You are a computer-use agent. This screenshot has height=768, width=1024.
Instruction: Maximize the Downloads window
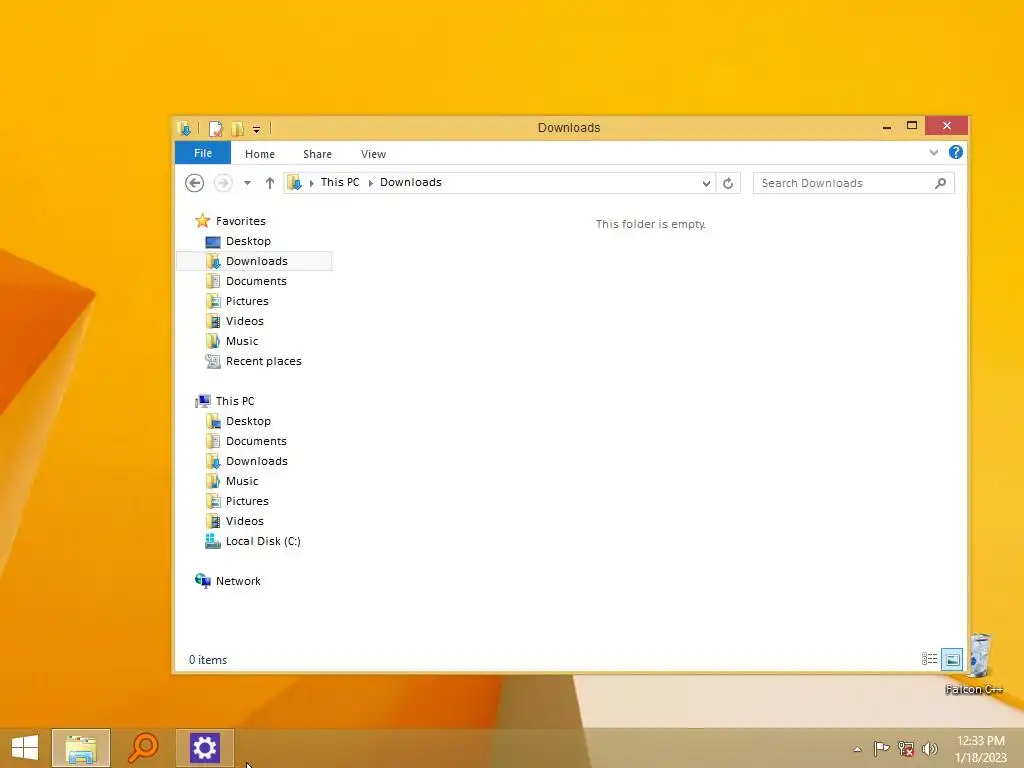pos(912,125)
